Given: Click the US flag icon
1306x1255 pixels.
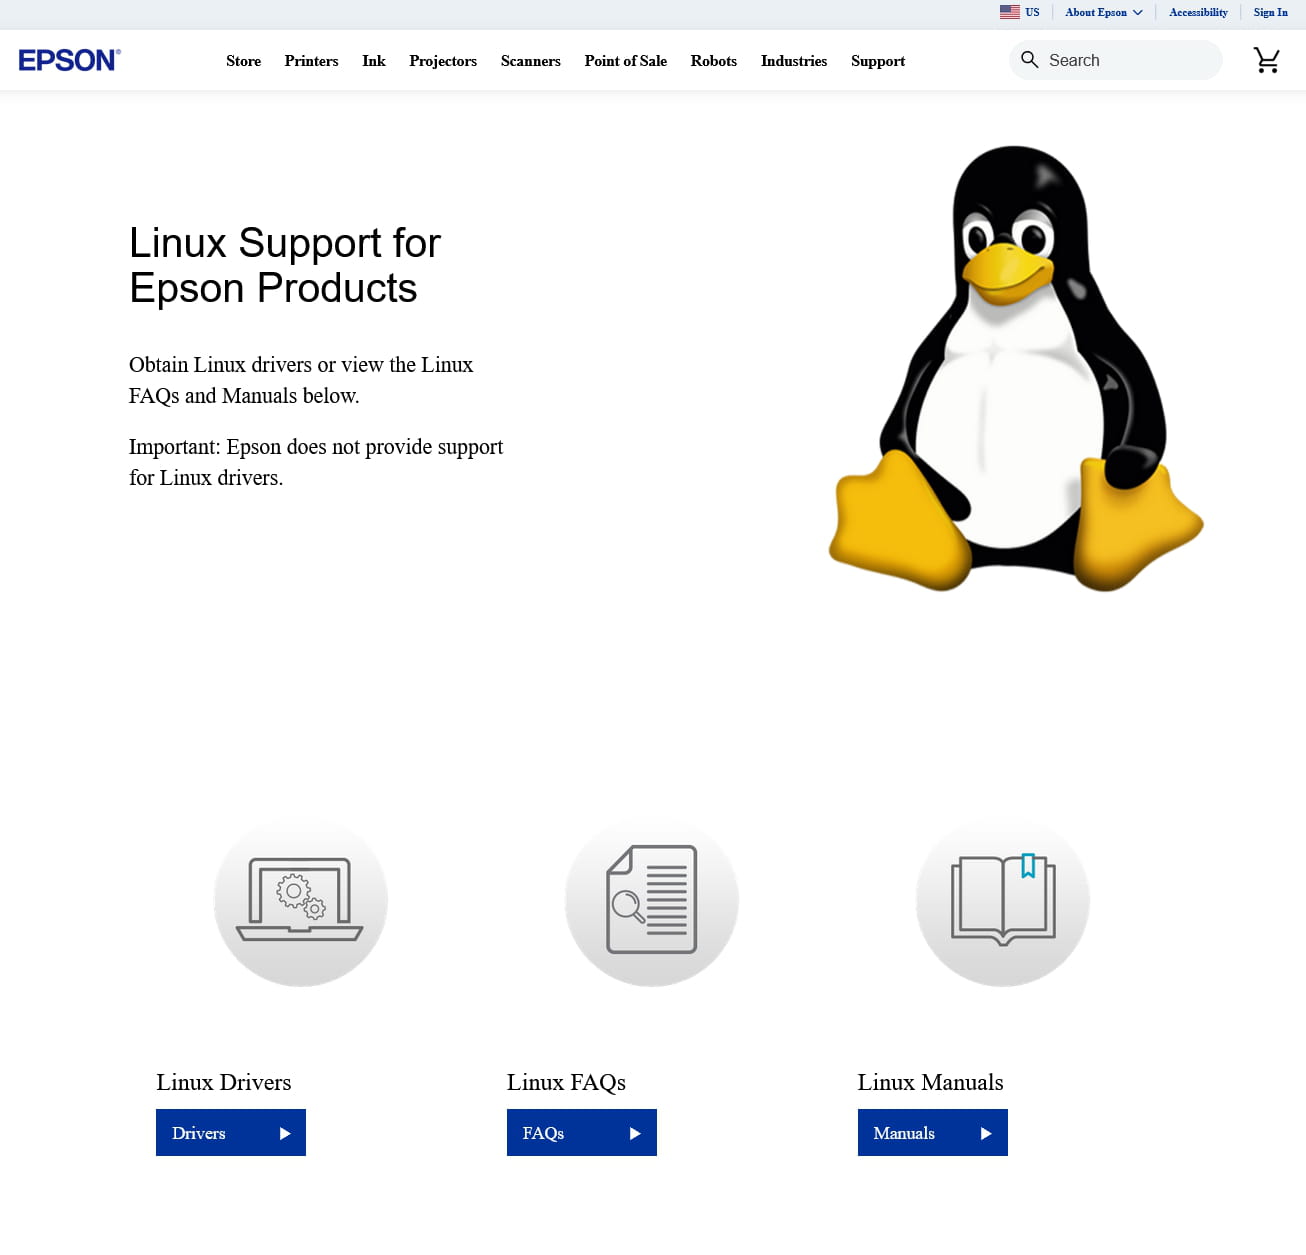Looking at the screenshot, I should [1010, 12].
